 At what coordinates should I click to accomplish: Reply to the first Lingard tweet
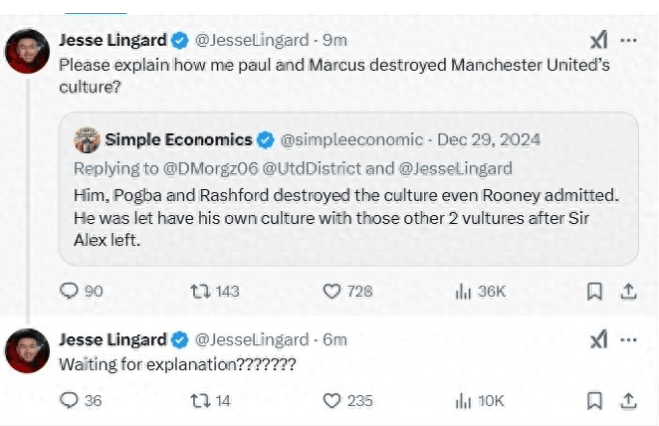(69, 291)
